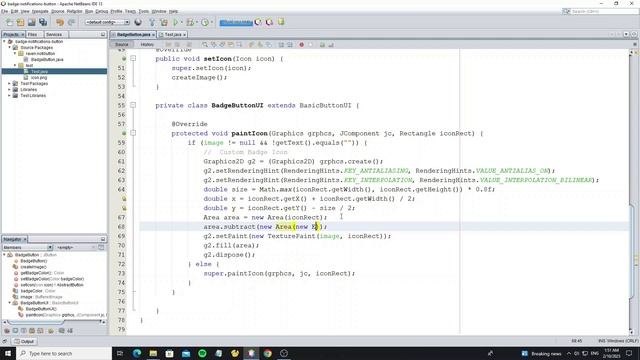The height and width of the screenshot is (360, 640).
Task: Click the New Project toolbar icon
Action: tap(20, 22)
